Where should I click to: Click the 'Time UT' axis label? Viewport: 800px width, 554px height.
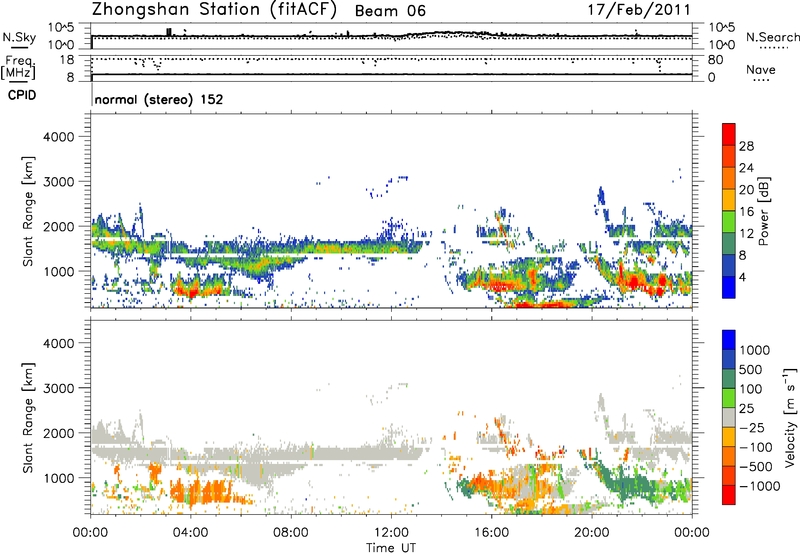391,547
